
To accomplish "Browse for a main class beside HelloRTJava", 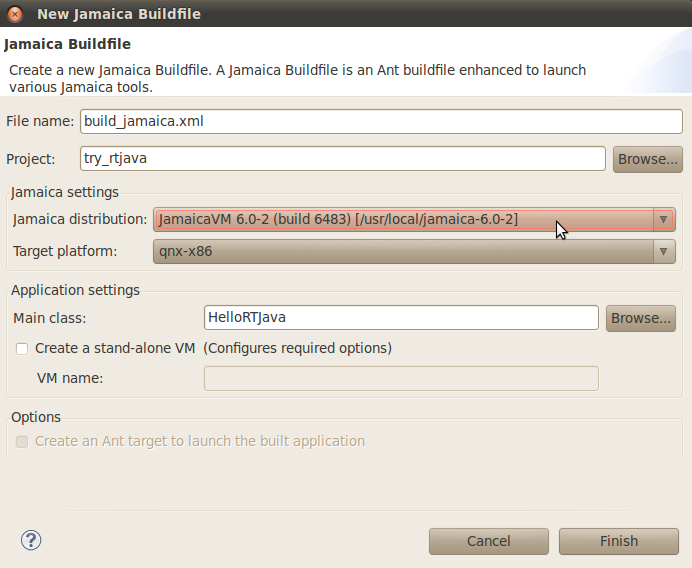I will 640,318.
